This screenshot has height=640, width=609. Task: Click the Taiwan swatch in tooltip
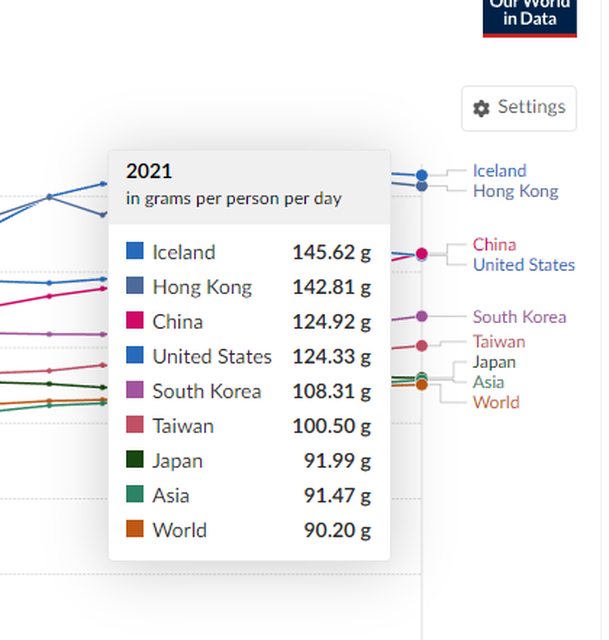click(135, 424)
